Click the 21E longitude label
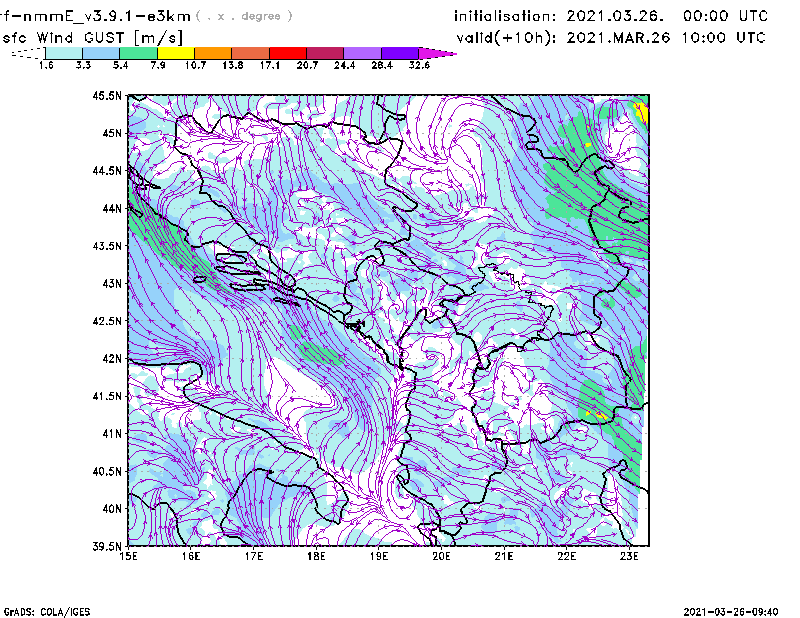Image resolution: width=800 pixels, height=618 pixels. pos(504,556)
